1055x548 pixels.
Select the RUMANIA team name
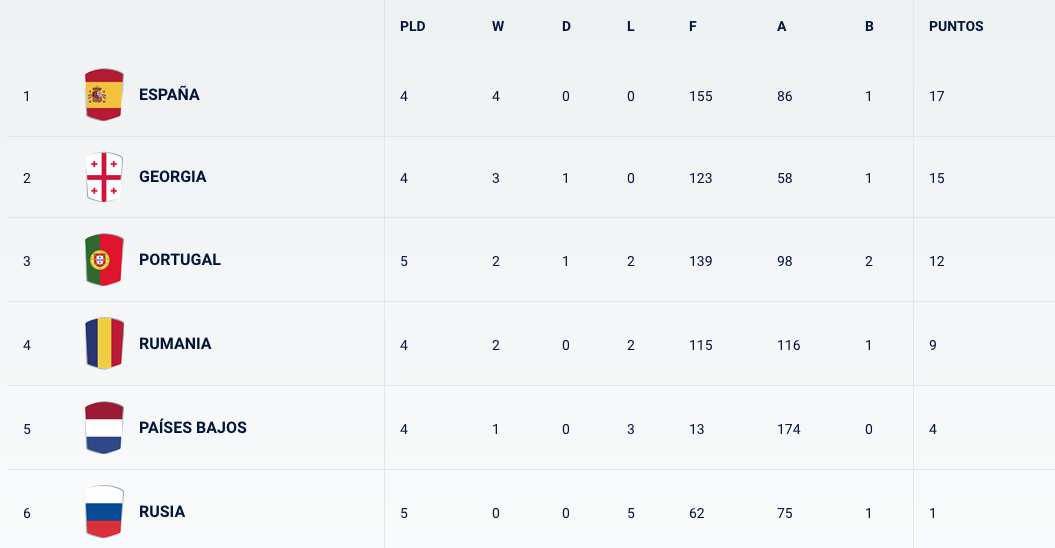(175, 344)
